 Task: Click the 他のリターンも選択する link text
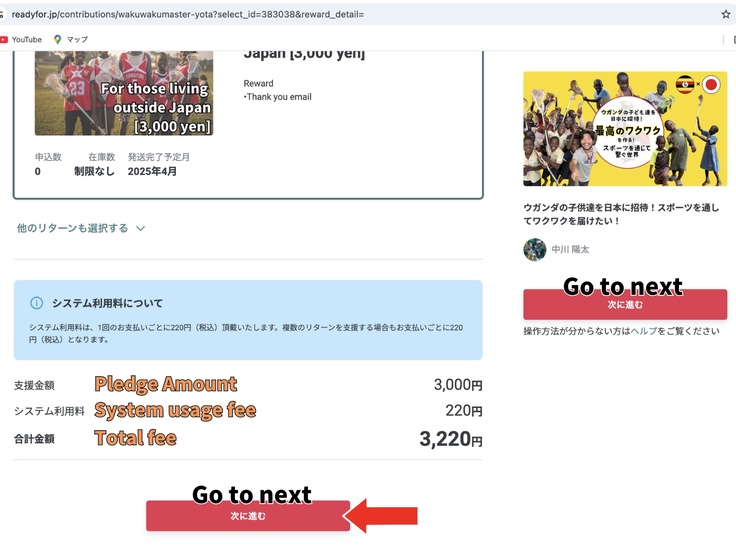(72, 228)
